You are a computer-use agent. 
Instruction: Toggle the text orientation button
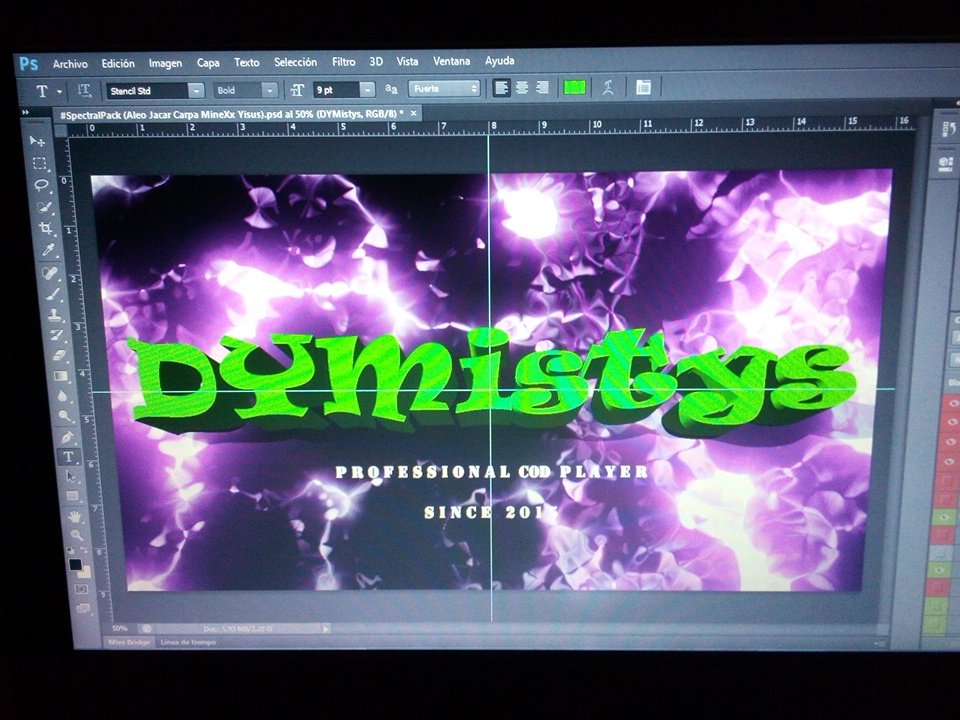pyautogui.click(x=84, y=91)
